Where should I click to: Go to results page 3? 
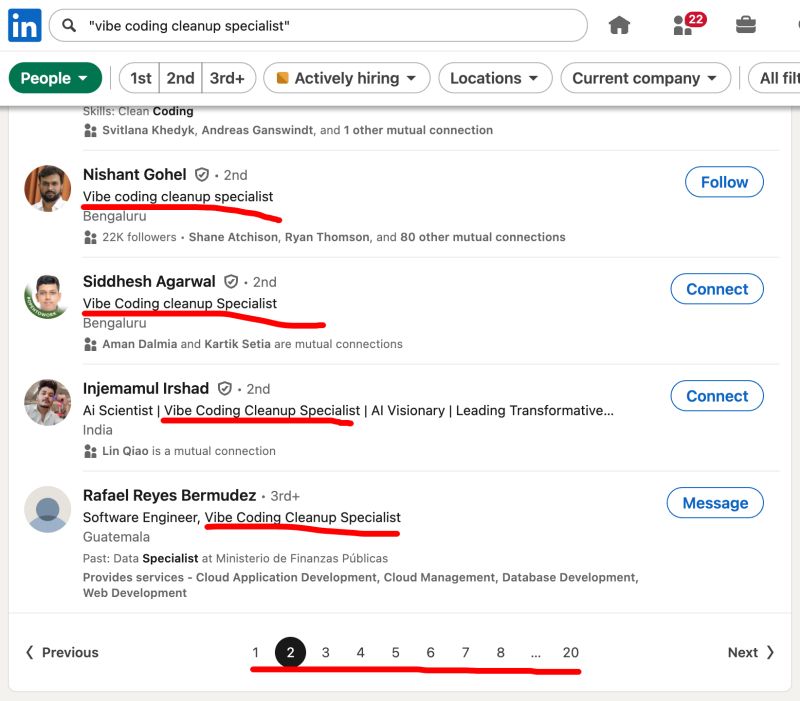point(325,652)
